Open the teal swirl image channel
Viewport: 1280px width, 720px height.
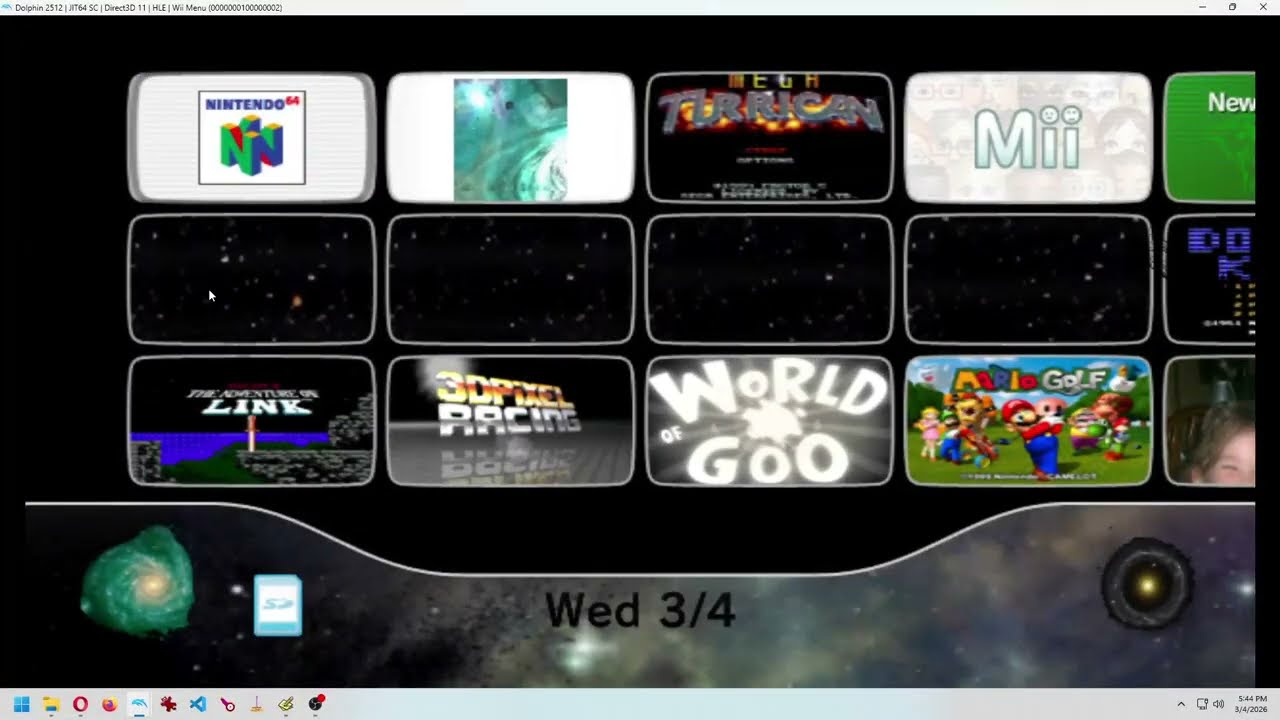[510, 138]
